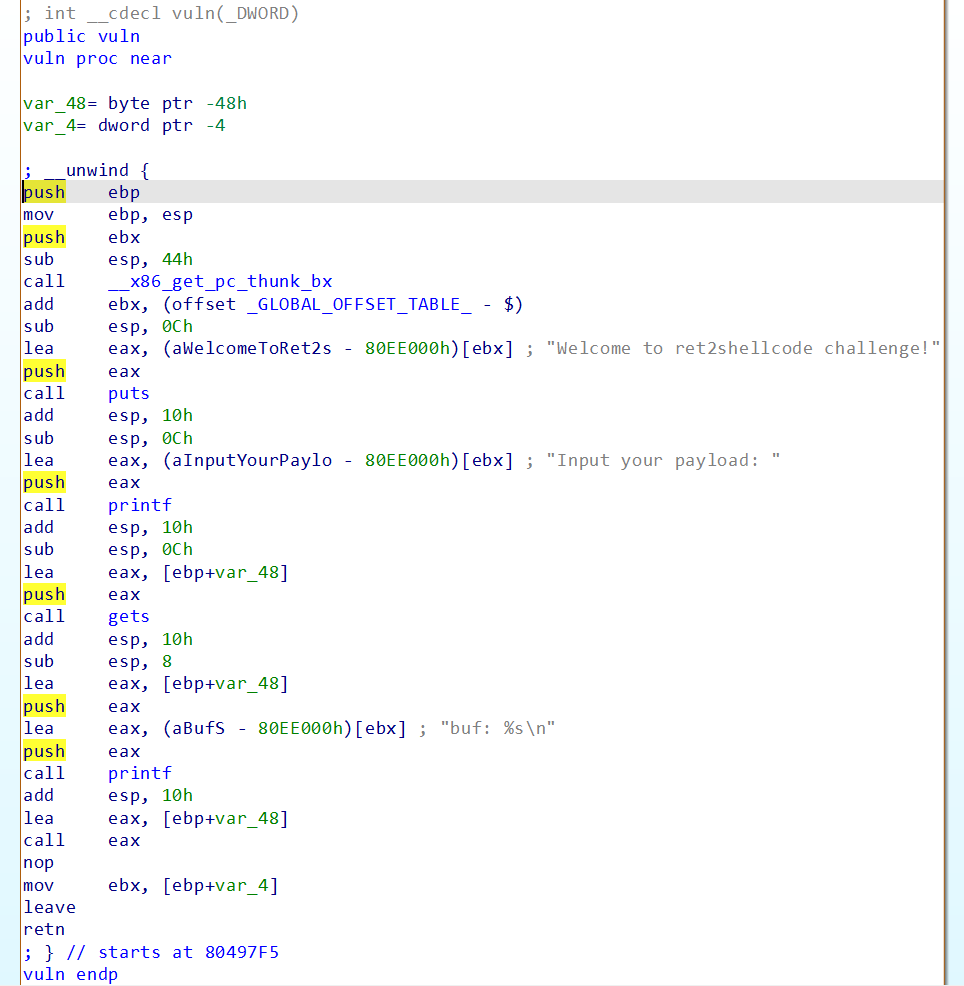Viewport: 964px width, 986px height.
Task: Click the aWelcomeToRet2s string reference
Action: click(252, 349)
